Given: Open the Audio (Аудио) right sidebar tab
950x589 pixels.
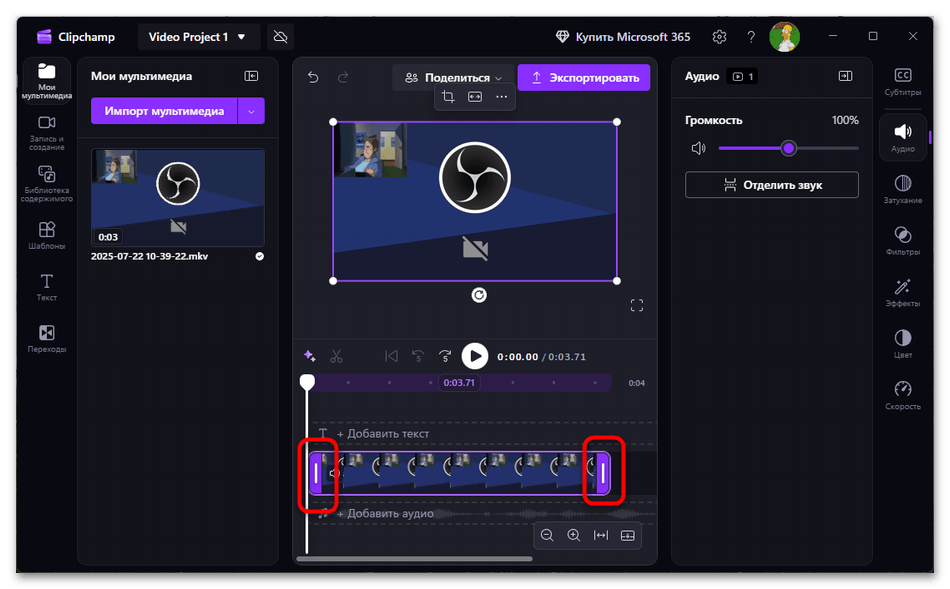Looking at the screenshot, I should 903,138.
